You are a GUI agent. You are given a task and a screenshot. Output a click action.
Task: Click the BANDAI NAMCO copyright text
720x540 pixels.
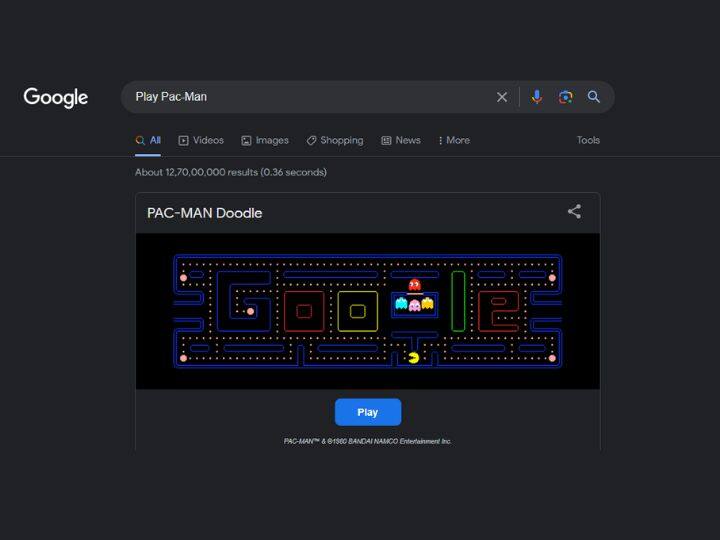click(367, 441)
